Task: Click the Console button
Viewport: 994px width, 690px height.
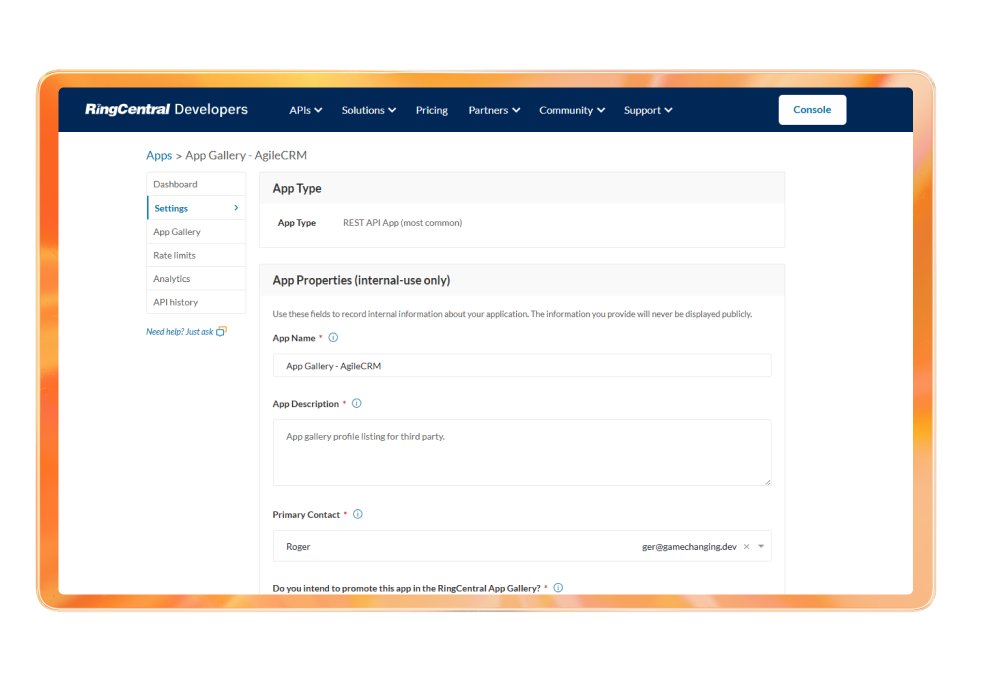Action: click(812, 110)
